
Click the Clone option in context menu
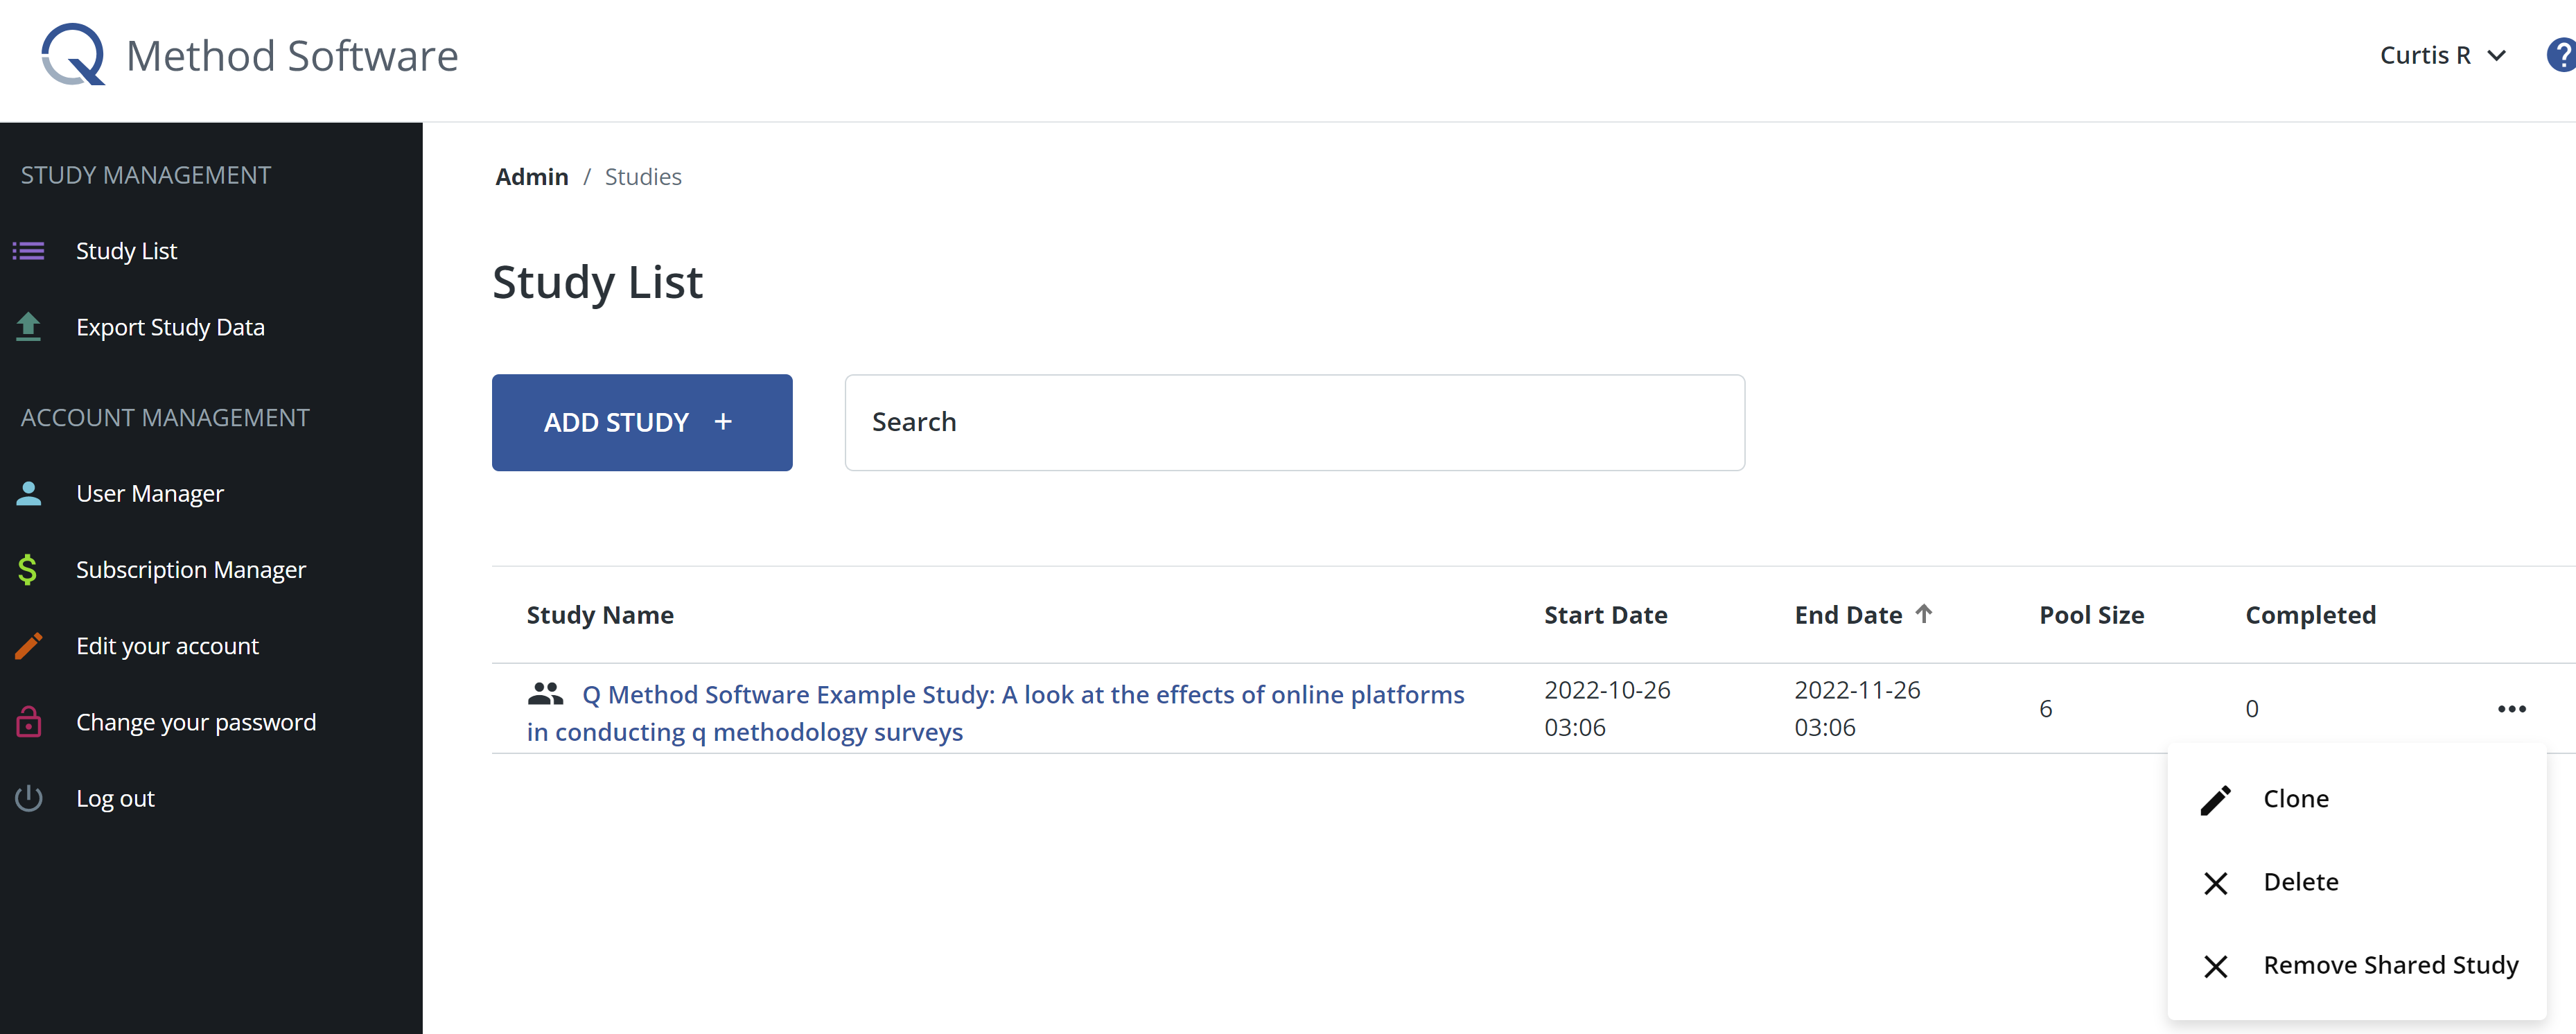click(2297, 797)
